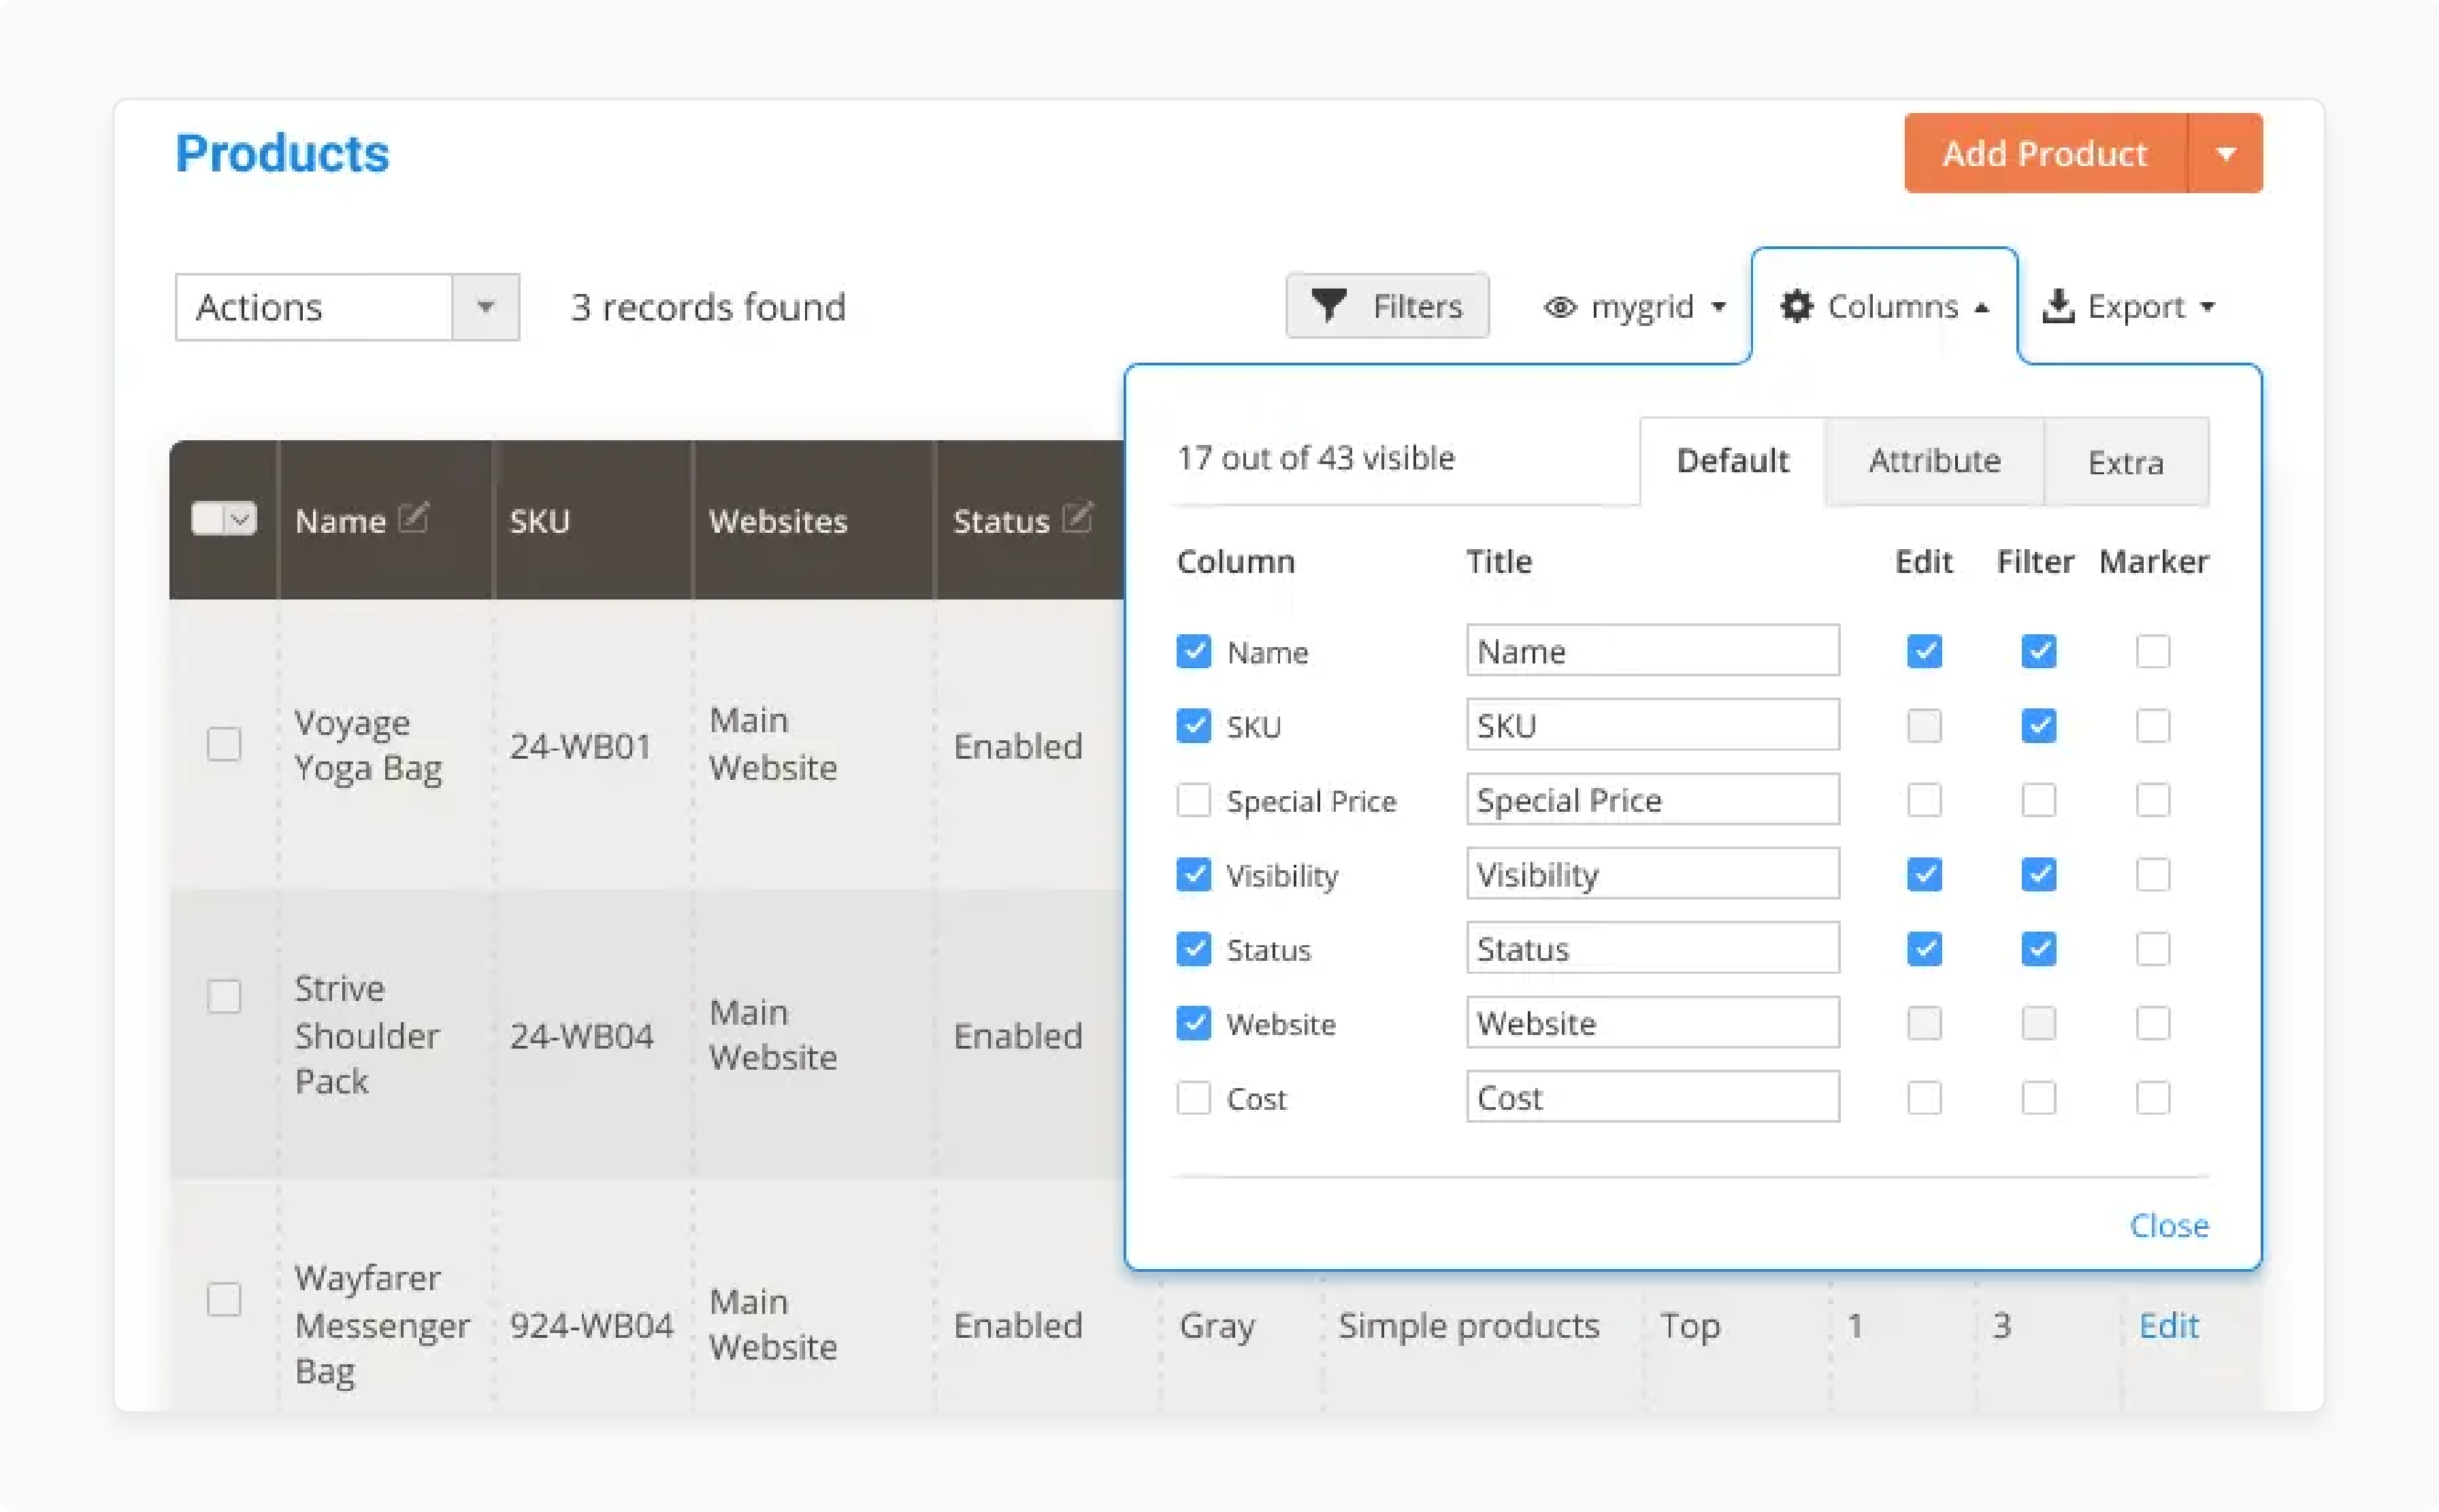Click Simple products cell in Wayfarer row
2439x1512 pixels.
pyautogui.click(x=1468, y=1325)
